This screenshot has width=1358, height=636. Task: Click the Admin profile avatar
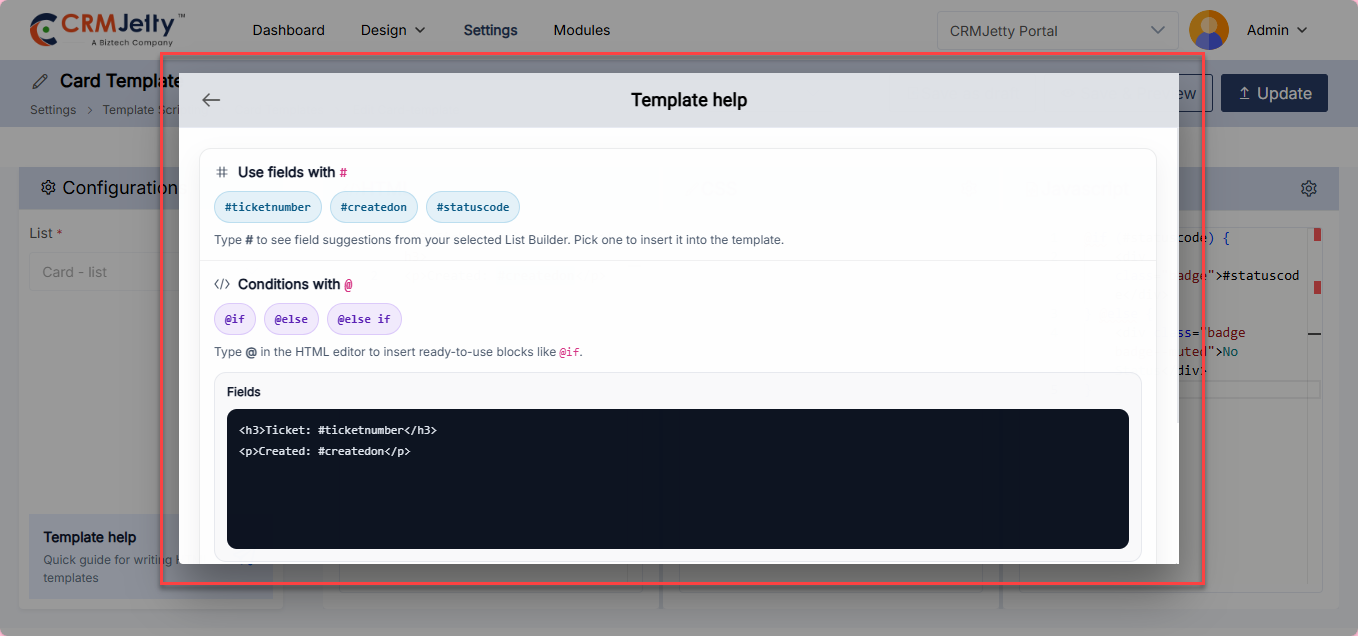click(x=1208, y=30)
